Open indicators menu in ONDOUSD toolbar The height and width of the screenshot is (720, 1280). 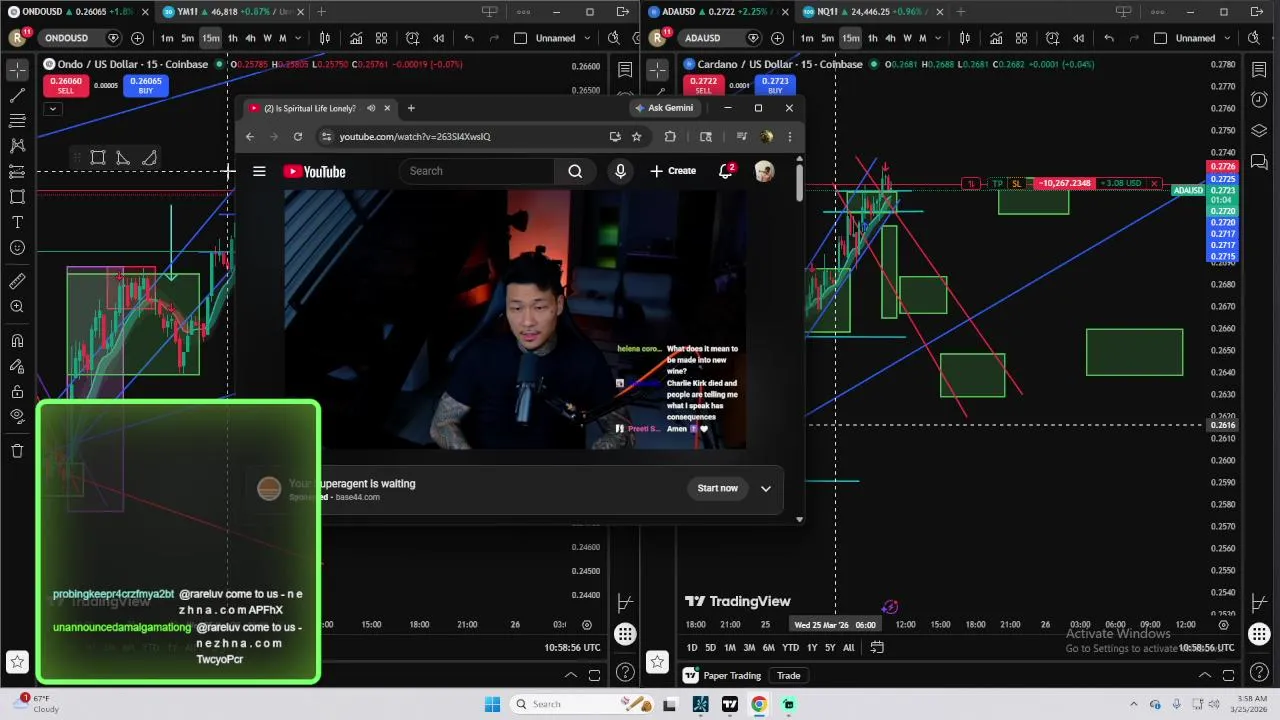click(356, 38)
